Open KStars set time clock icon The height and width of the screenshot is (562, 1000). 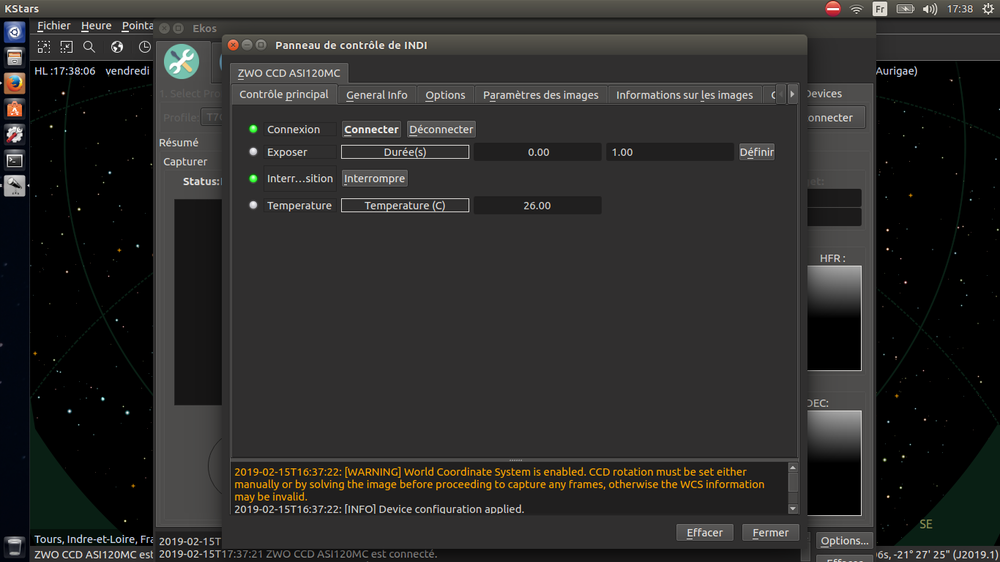145,47
